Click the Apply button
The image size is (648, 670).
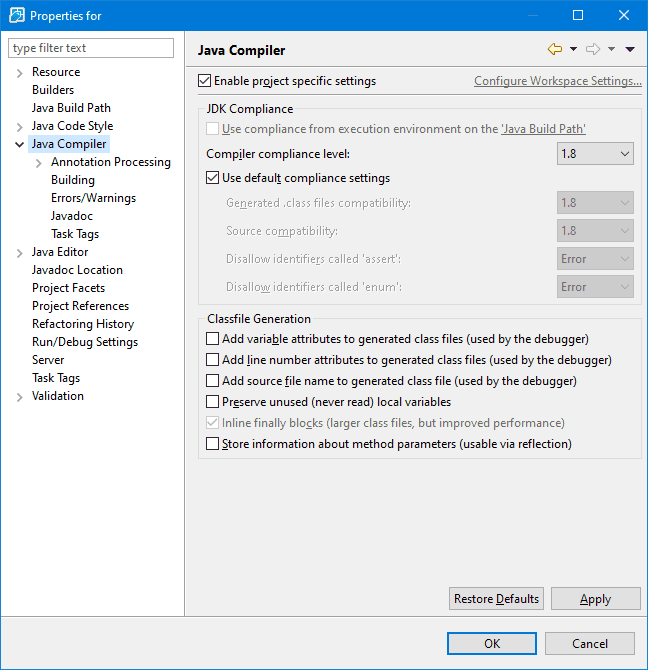point(595,599)
